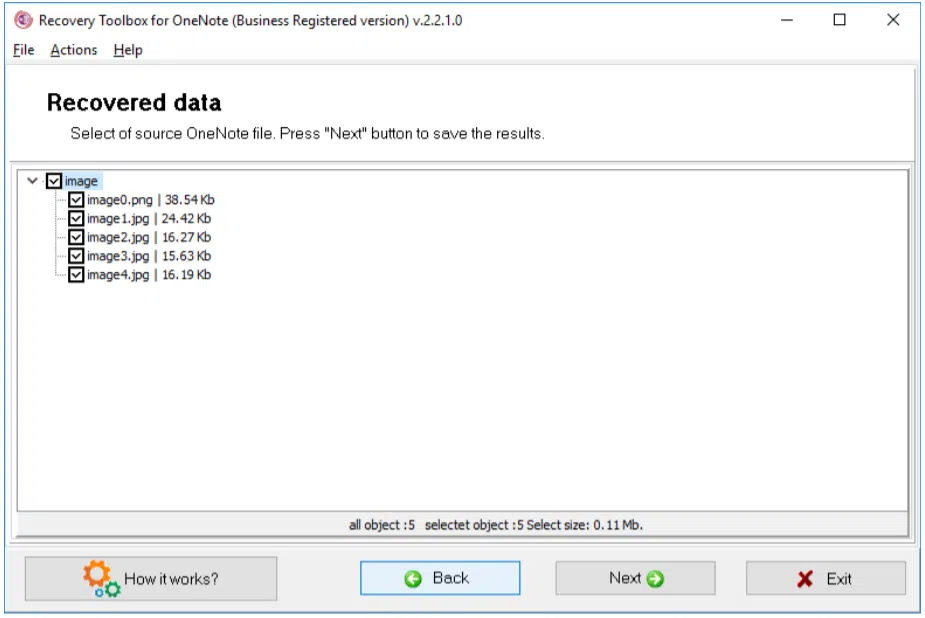Click the gears icon on How it works
The image size is (925, 618).
click(101, 578)
